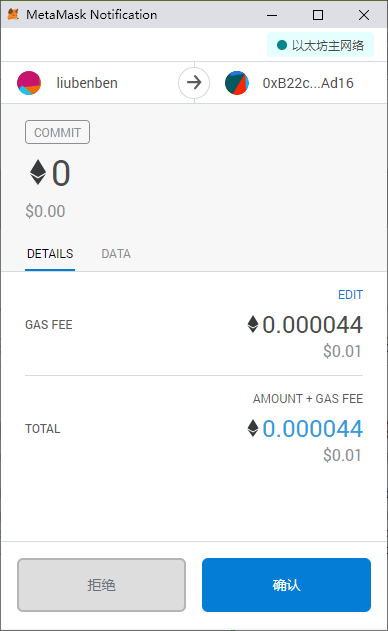
Task: Click the Ethereum icon in TOTAL row
Action: point(253,428)
